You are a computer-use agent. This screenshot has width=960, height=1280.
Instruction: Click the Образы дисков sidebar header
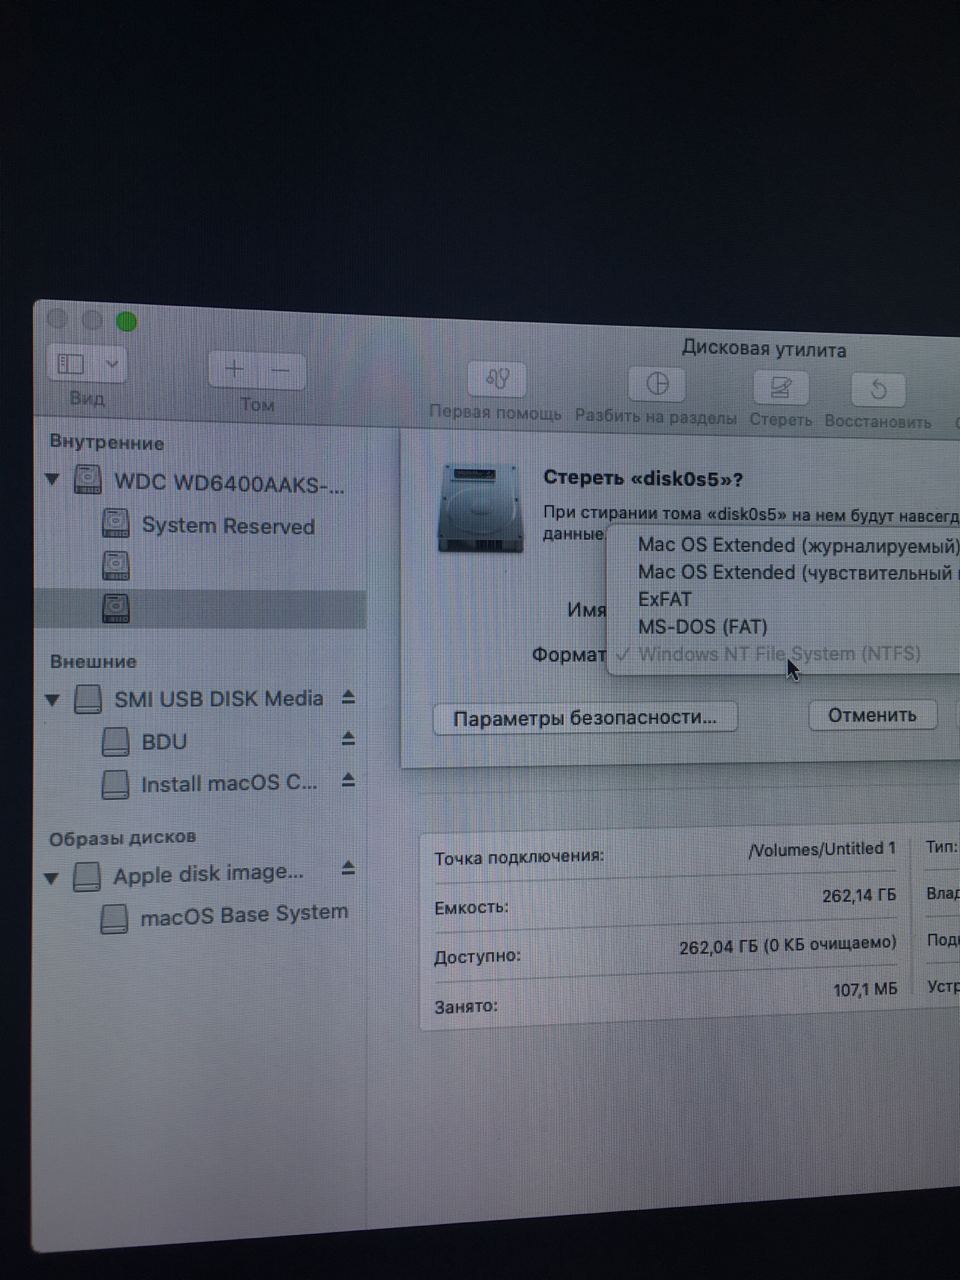pos(122,837)
